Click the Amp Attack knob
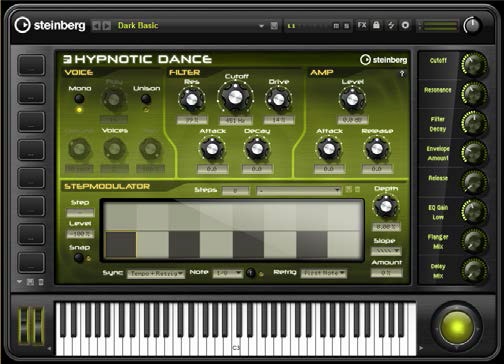 tap(329, 149)
